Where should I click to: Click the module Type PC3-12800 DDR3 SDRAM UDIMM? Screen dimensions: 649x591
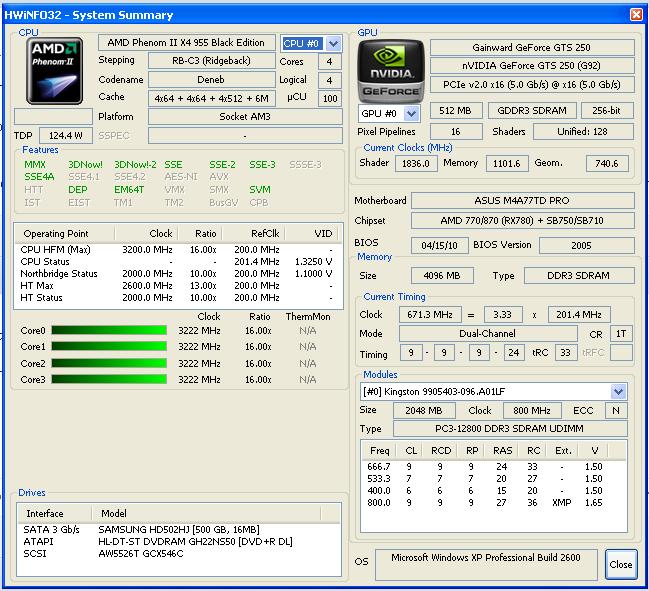point(510,429)
